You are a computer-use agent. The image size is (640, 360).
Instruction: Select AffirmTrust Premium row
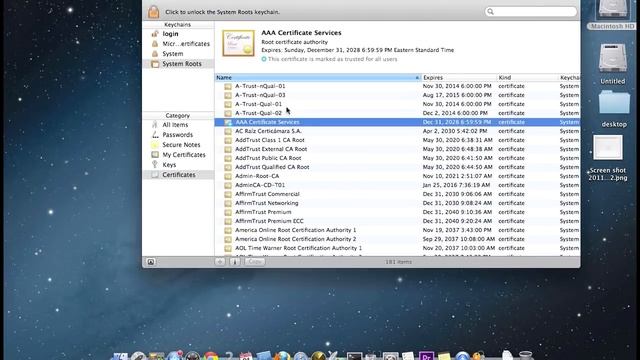(397, 212)
